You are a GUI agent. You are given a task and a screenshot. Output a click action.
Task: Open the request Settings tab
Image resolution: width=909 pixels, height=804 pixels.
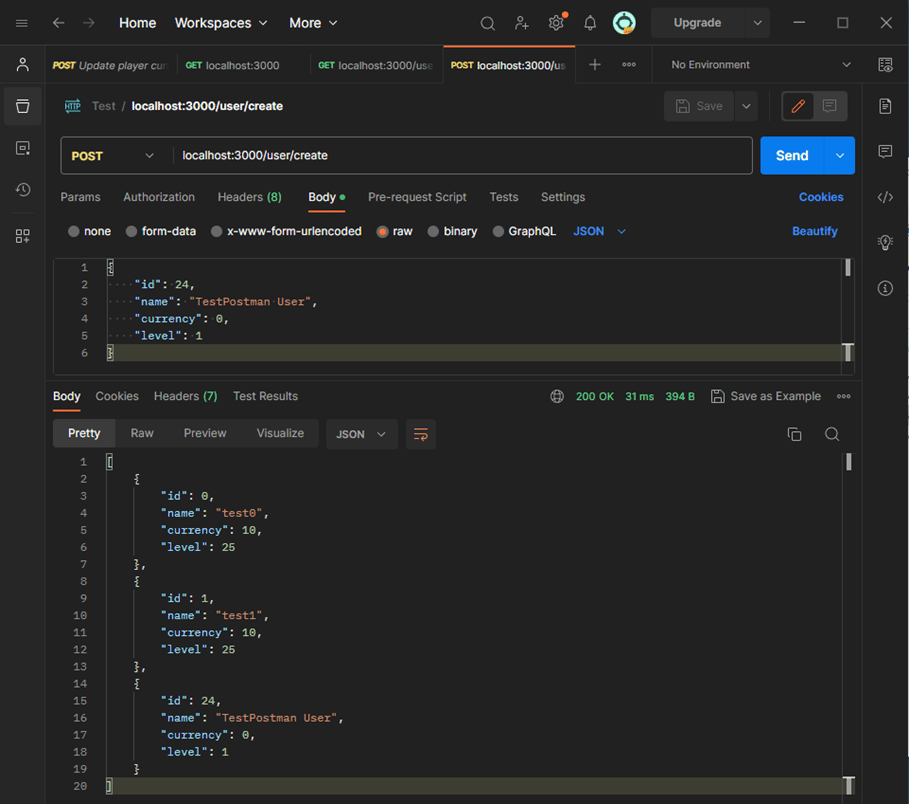[x=563, y=197]
